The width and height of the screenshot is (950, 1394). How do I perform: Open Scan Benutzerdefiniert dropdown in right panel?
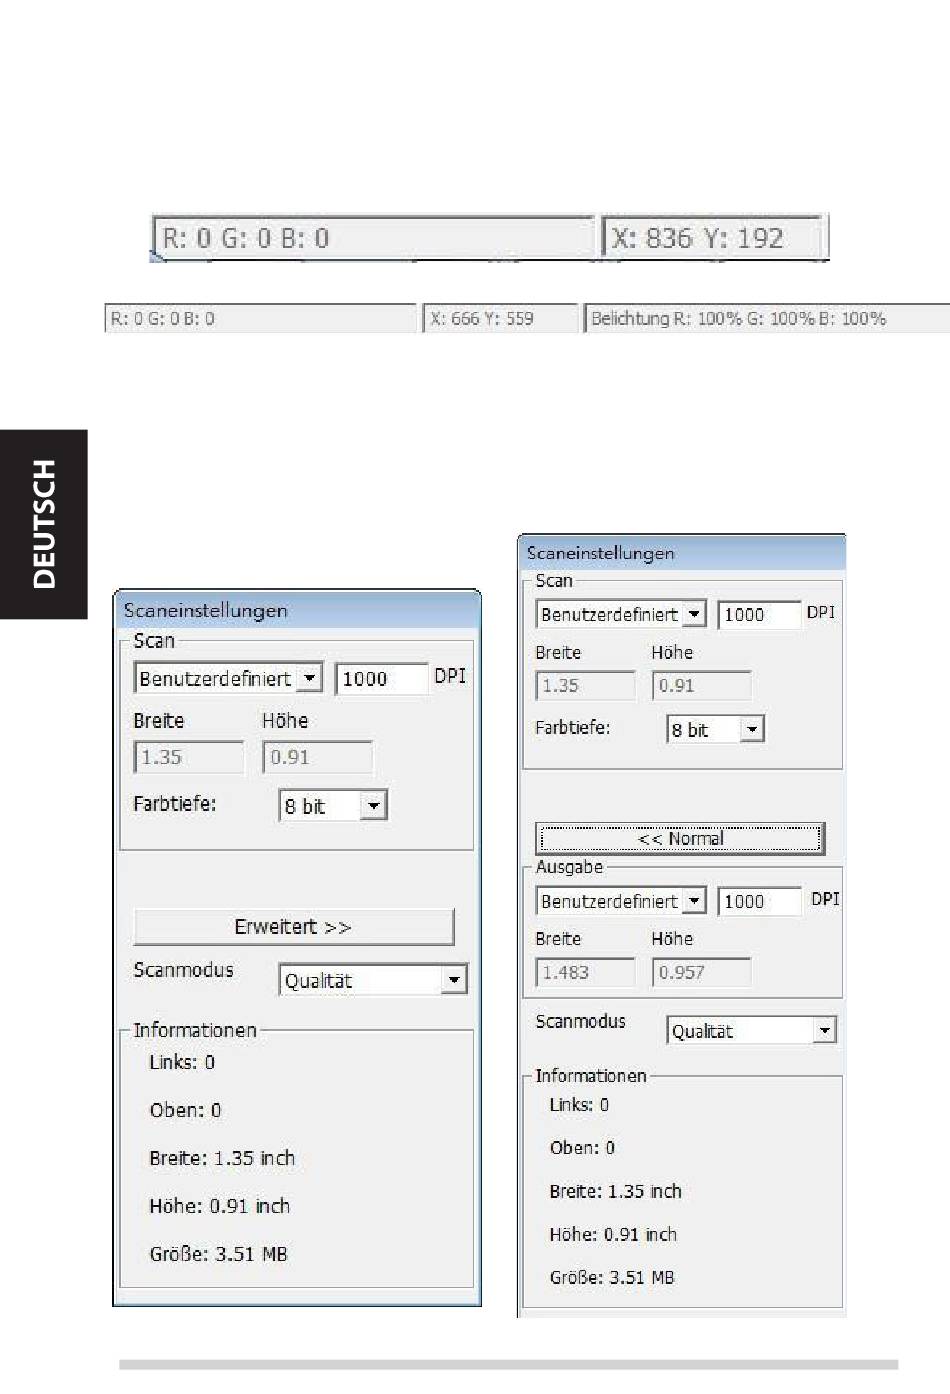pos(621,614)
